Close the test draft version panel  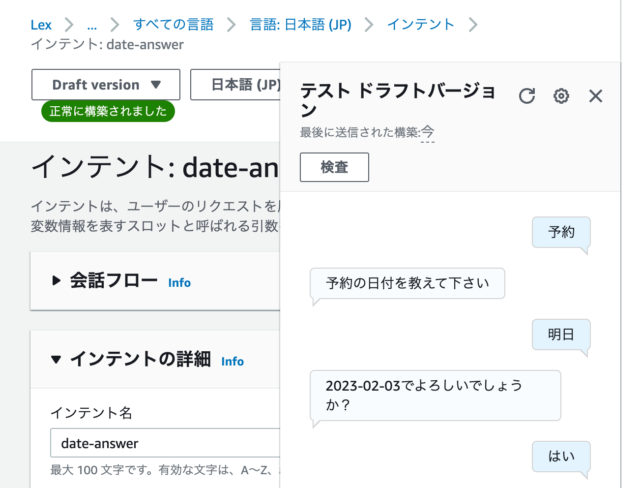[x=595, y=96]
